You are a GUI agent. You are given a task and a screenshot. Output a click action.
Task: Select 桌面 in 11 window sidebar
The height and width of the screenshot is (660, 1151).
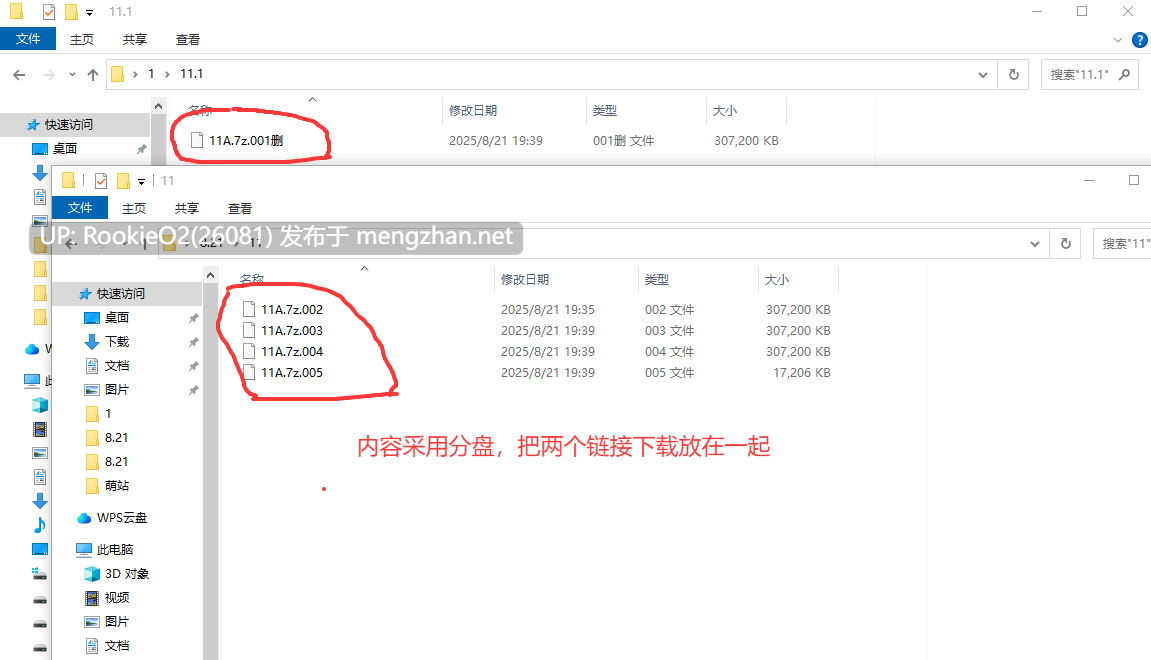point(117,318)
